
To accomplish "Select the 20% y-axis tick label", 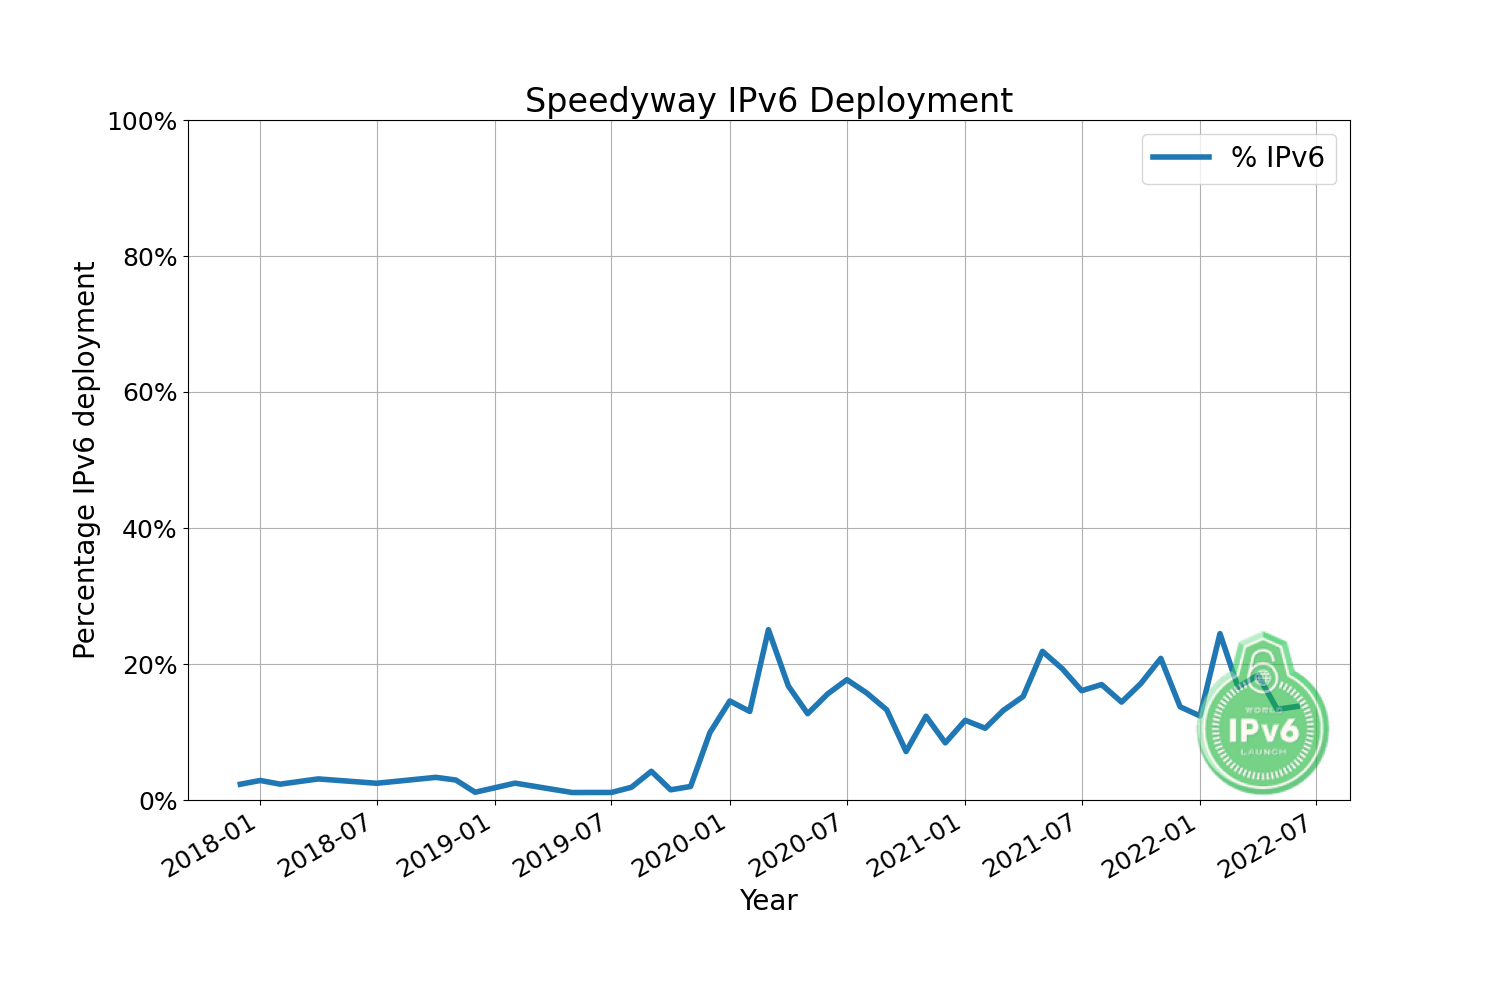I will coord(148,666).
